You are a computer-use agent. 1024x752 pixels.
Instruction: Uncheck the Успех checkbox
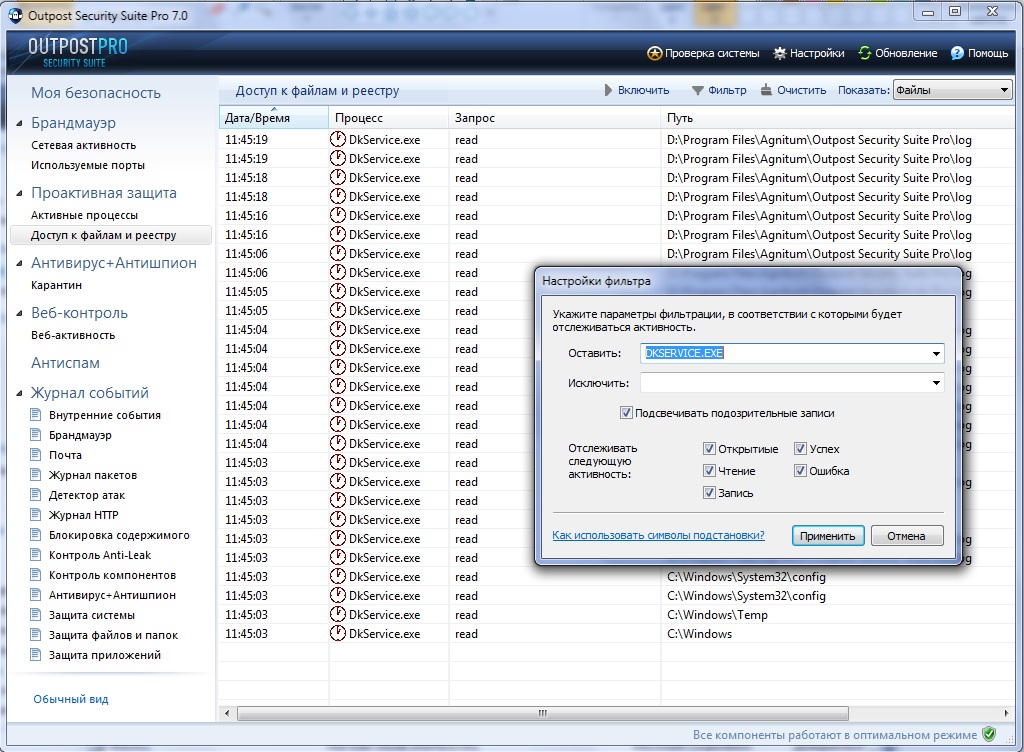tap(800, 448)
